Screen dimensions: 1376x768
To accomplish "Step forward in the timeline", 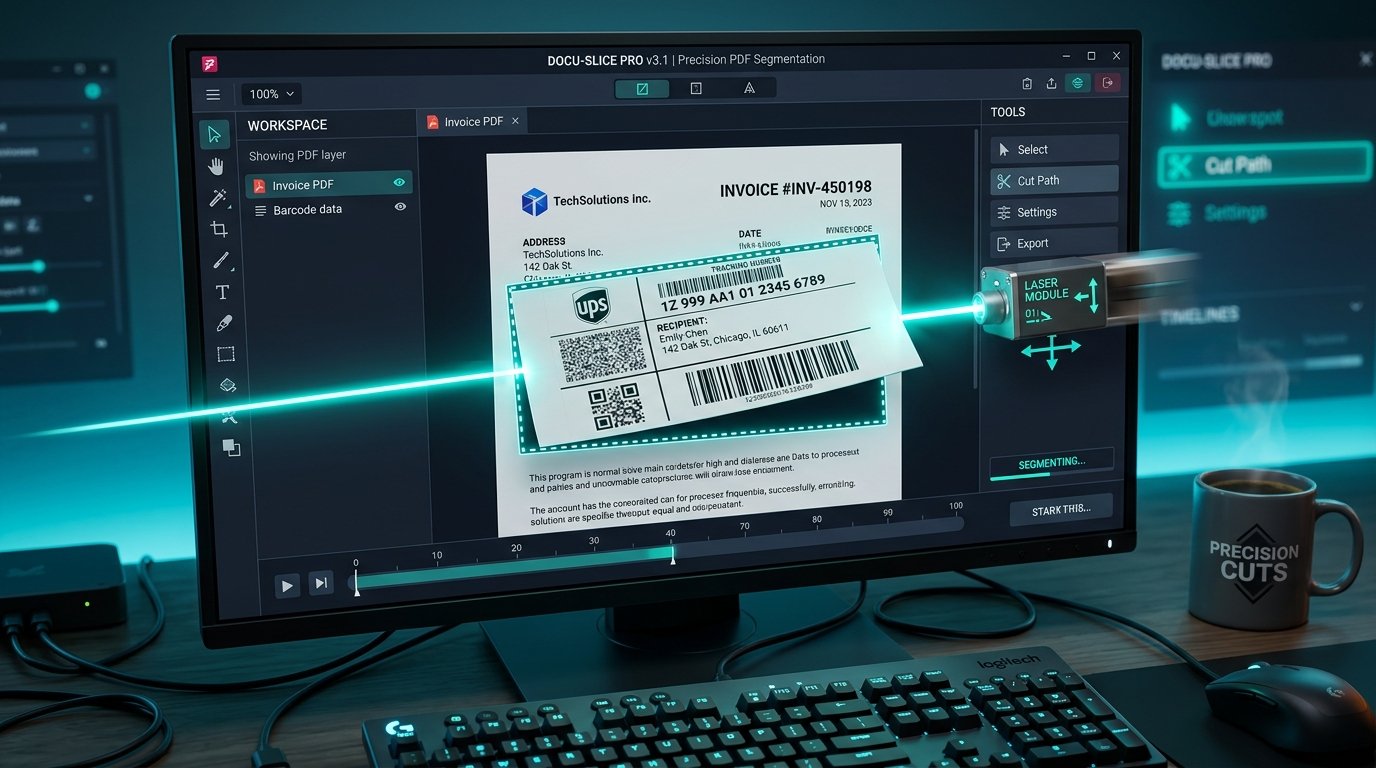I will (x=320, y=583).
